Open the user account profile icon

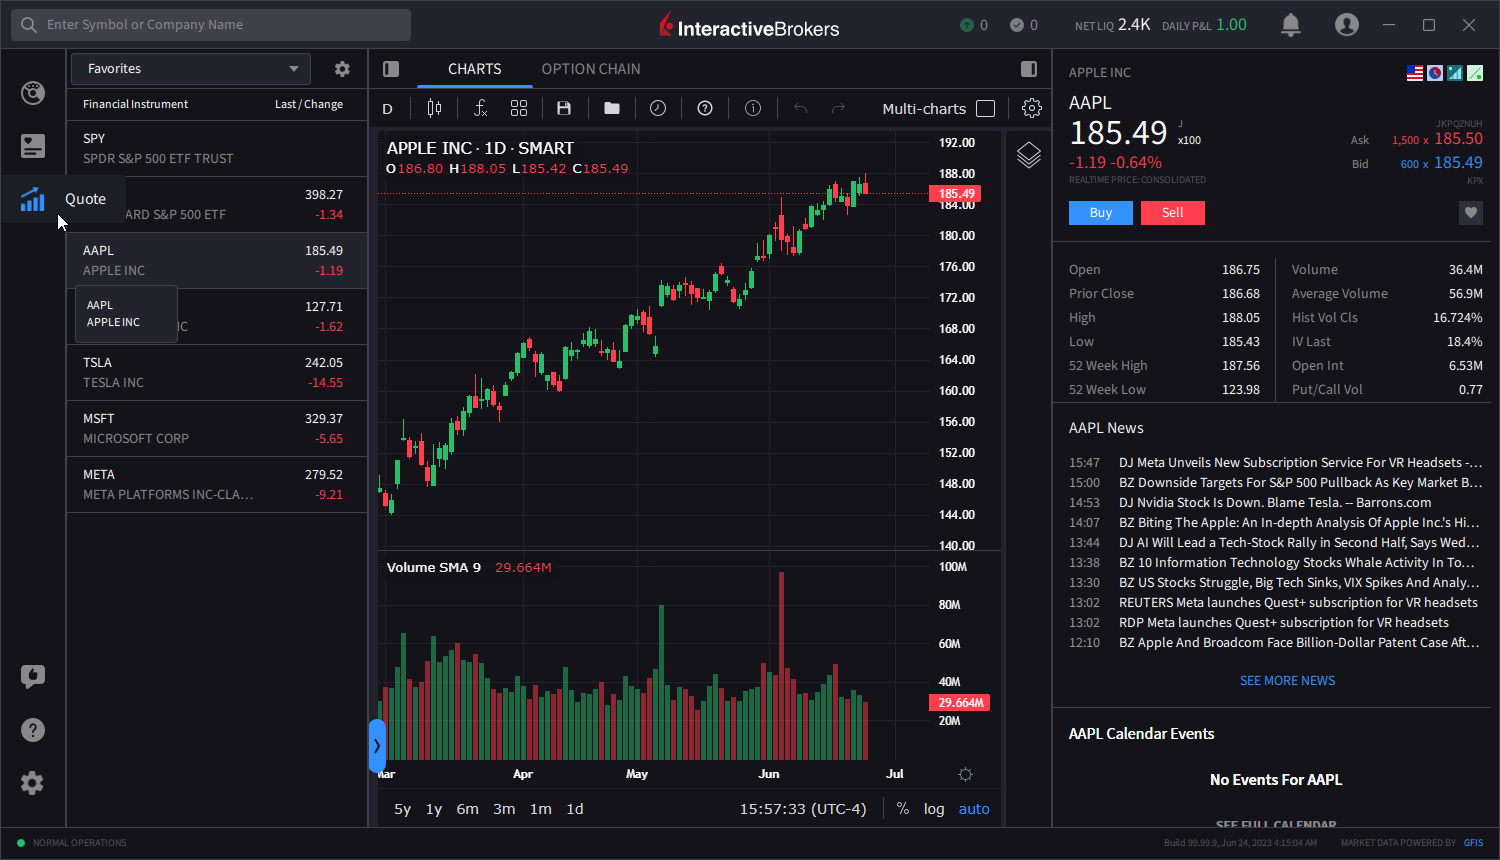point(1347,25)
